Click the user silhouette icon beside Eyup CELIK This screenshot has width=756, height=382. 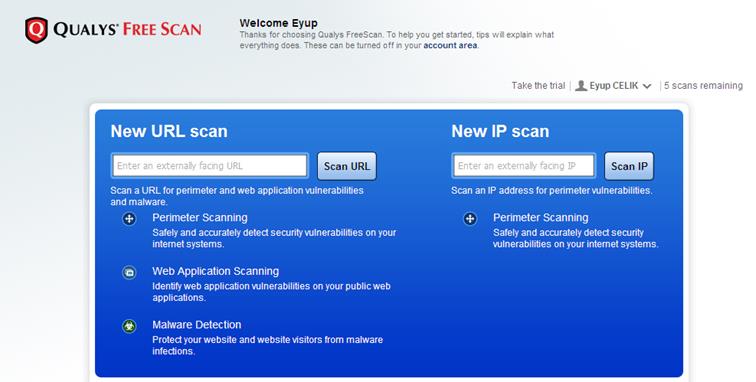[x=581, y=86]
